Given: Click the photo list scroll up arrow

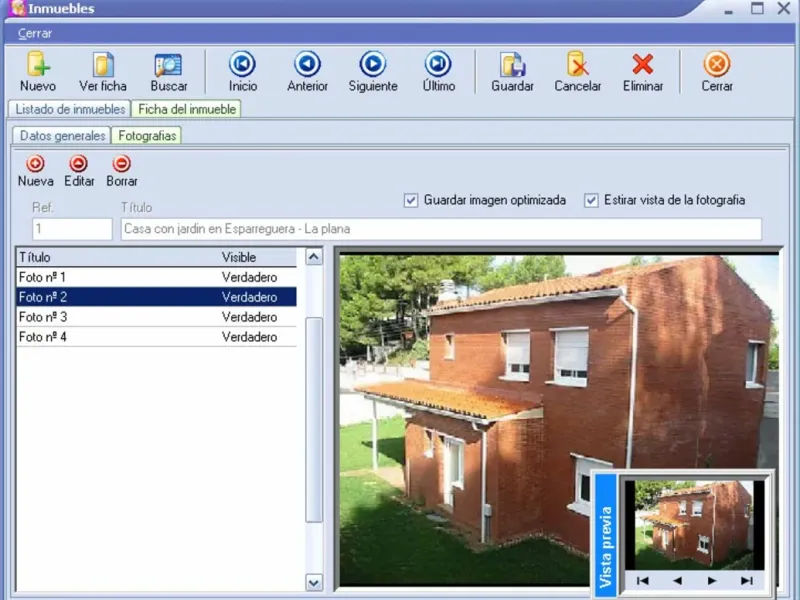Looking at the screenshot, I should click(314, 256).
